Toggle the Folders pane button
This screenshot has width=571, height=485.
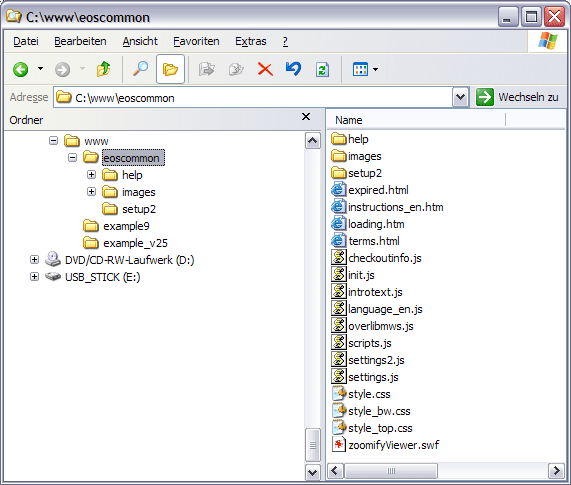point(170,69)
